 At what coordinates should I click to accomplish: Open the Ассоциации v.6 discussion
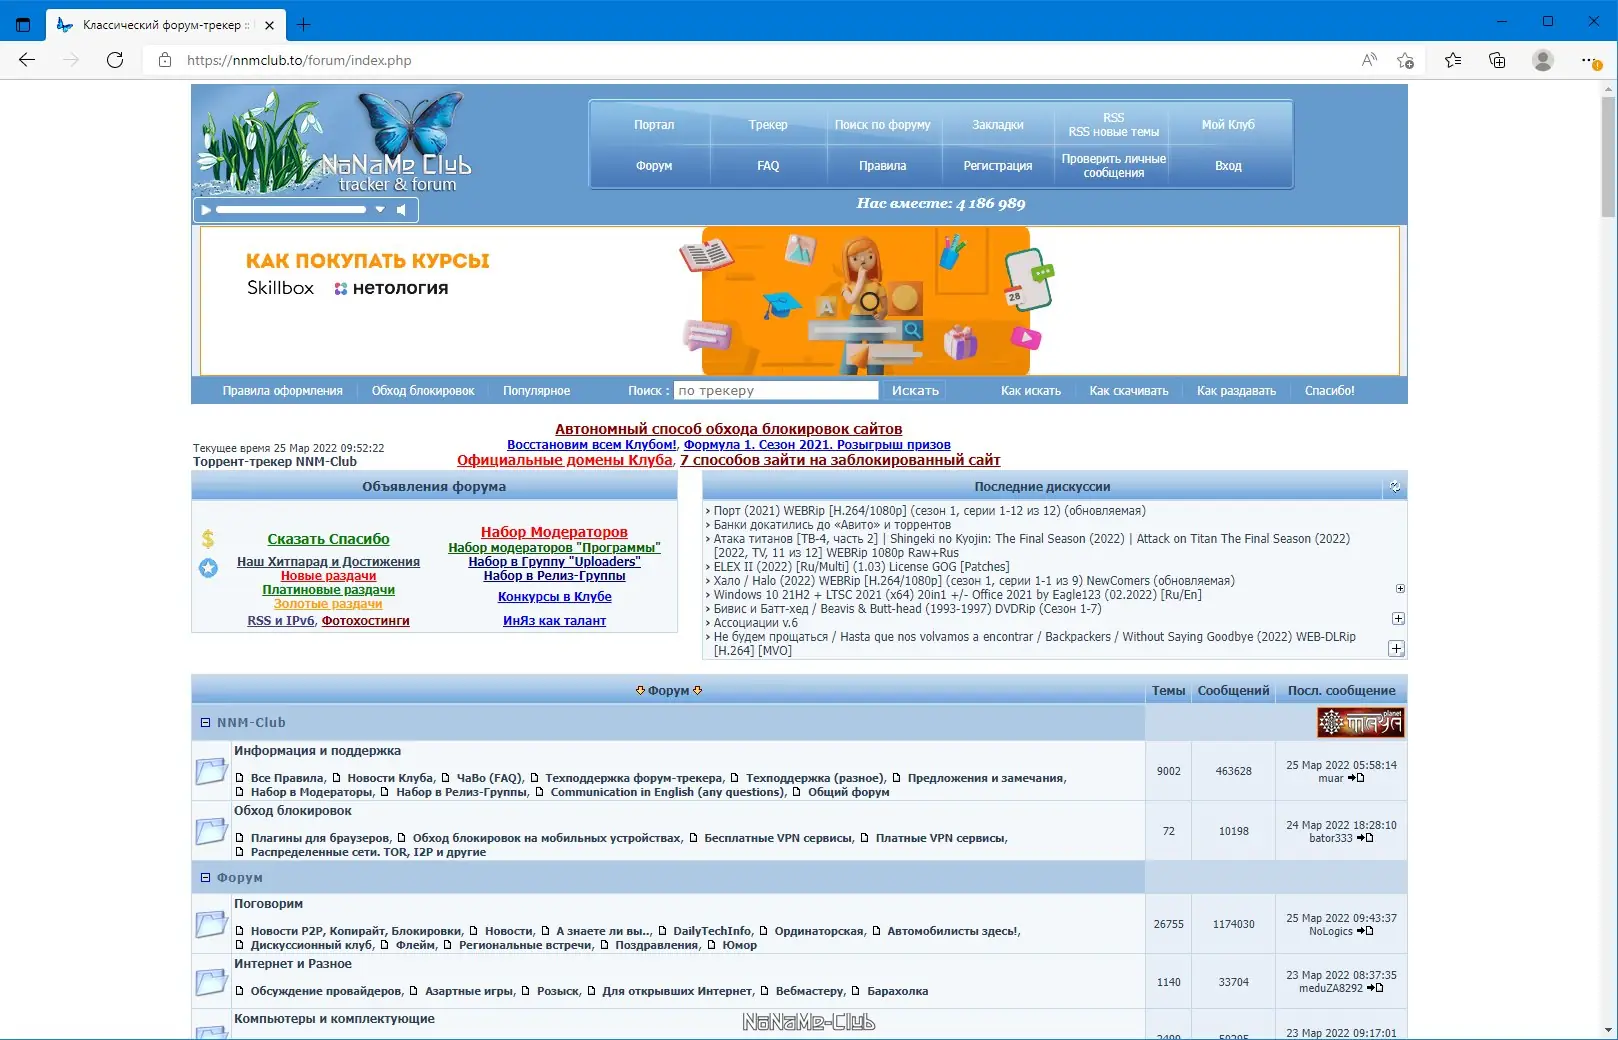tap(756, 623)
